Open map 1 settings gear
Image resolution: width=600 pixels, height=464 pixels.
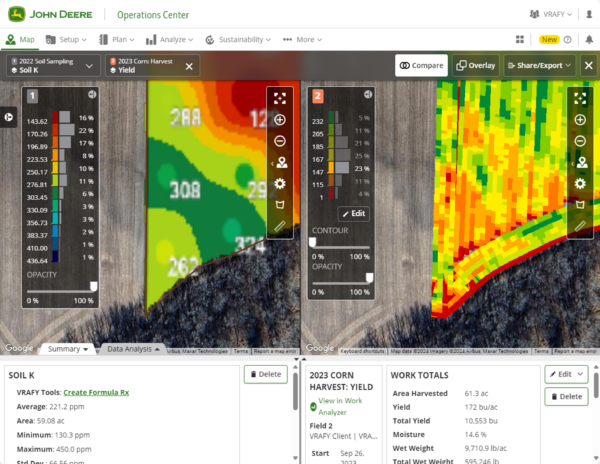(280, 184)
